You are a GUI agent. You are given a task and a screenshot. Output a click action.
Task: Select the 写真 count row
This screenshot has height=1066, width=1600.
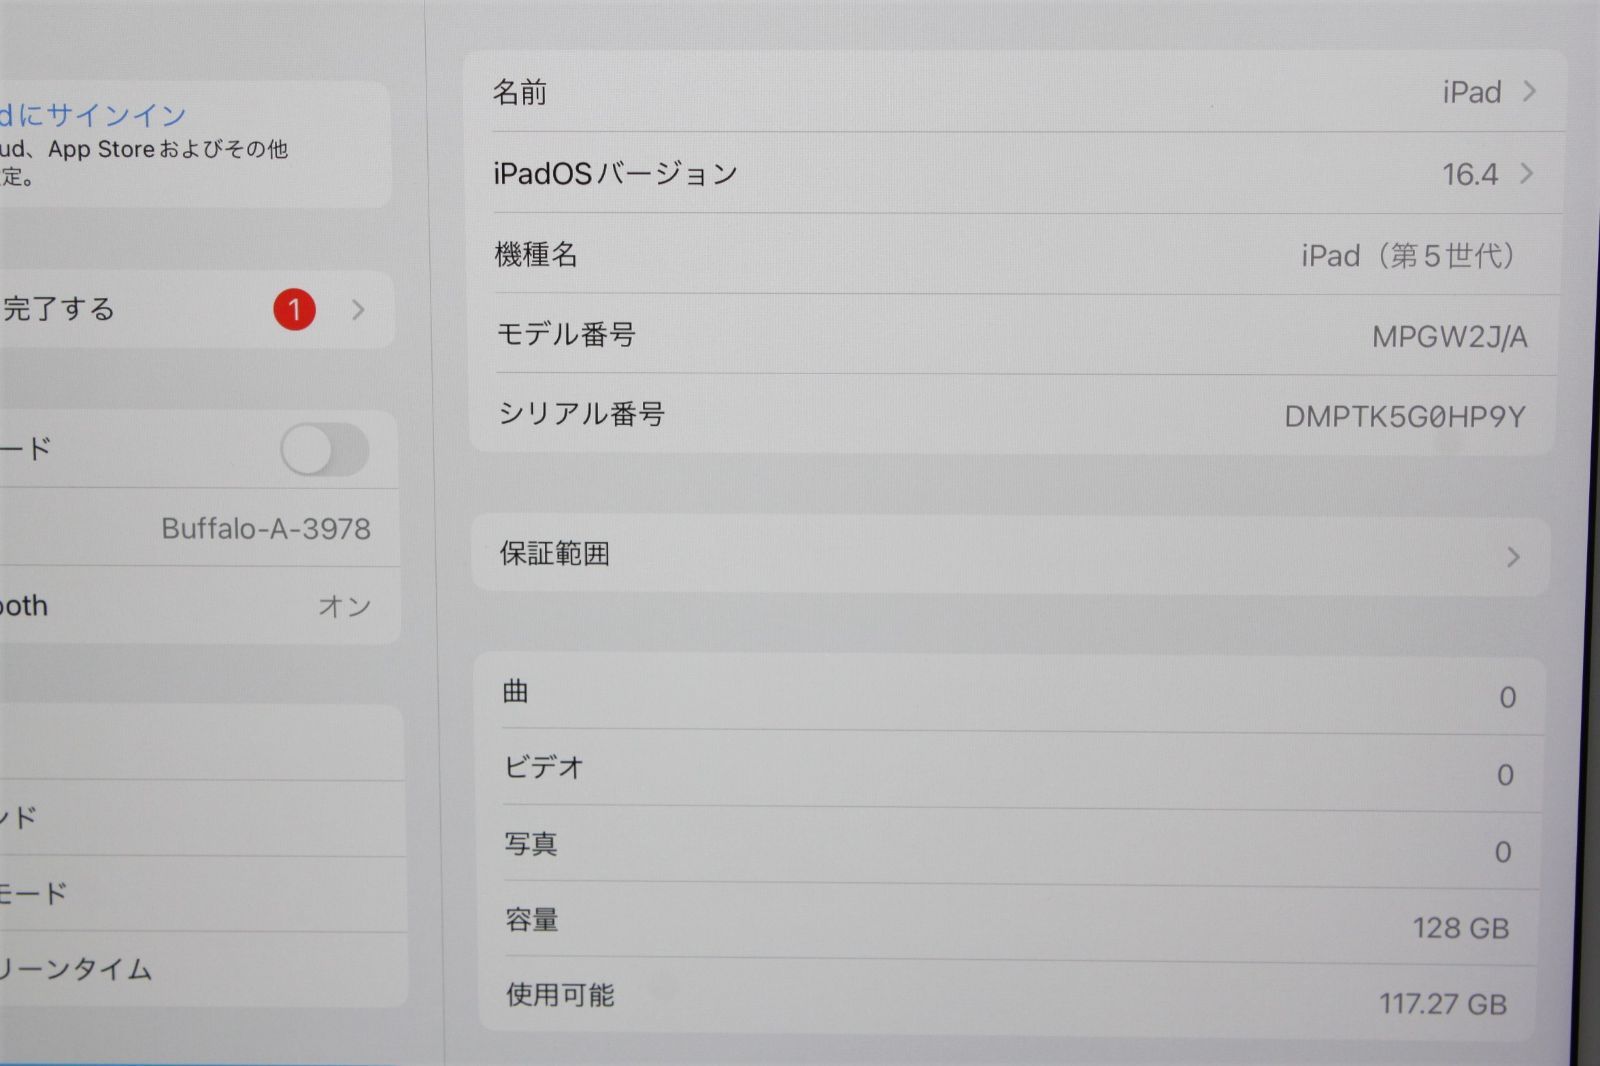1010,847
